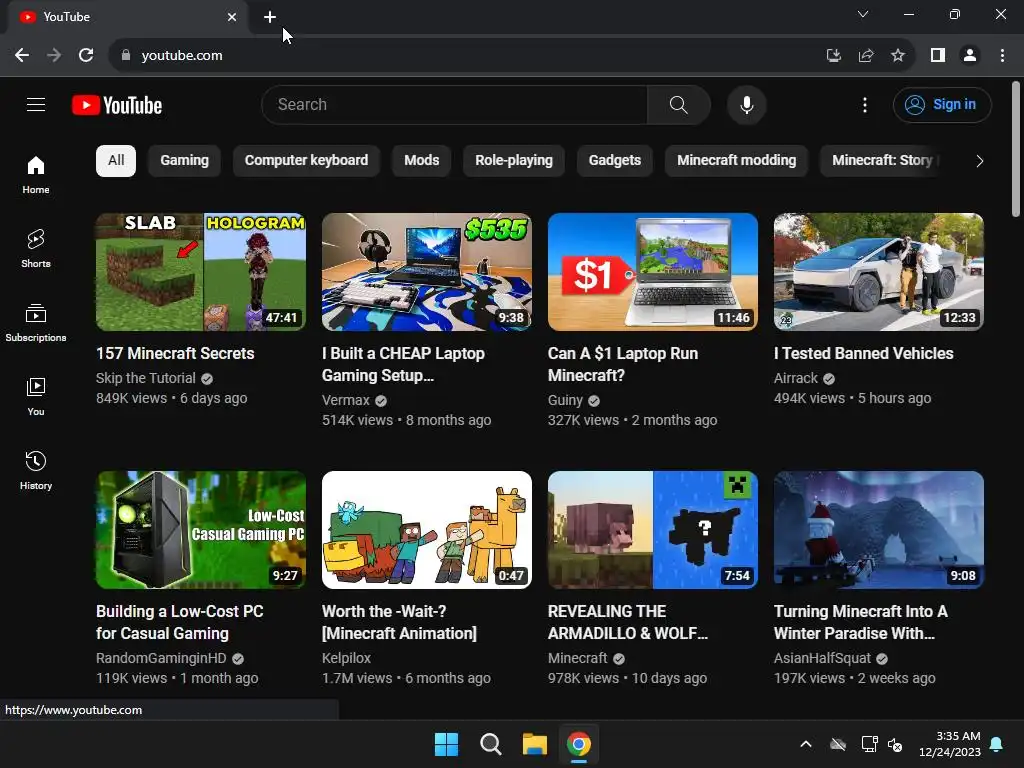The width and height of the screenshot is (1024, 768).
Task: Visit Vermax channel link
Action: (345, 400)
